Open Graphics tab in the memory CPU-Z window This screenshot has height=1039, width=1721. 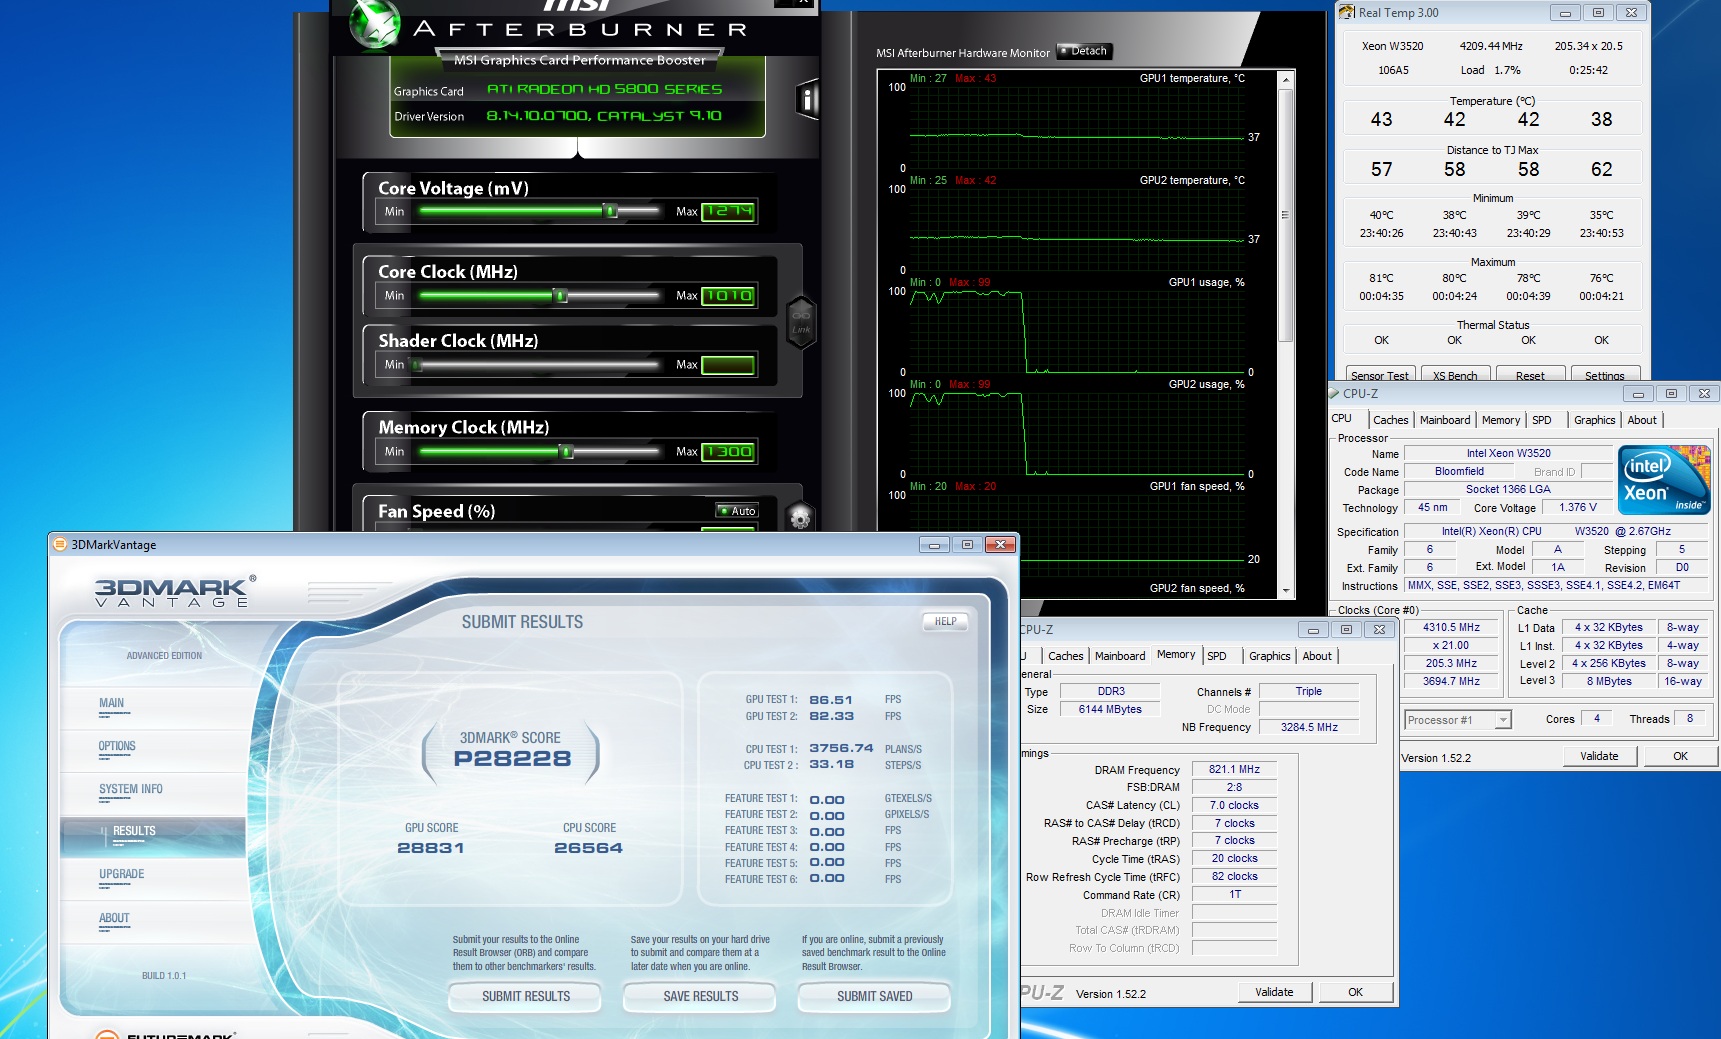(x=1269, y=656)
